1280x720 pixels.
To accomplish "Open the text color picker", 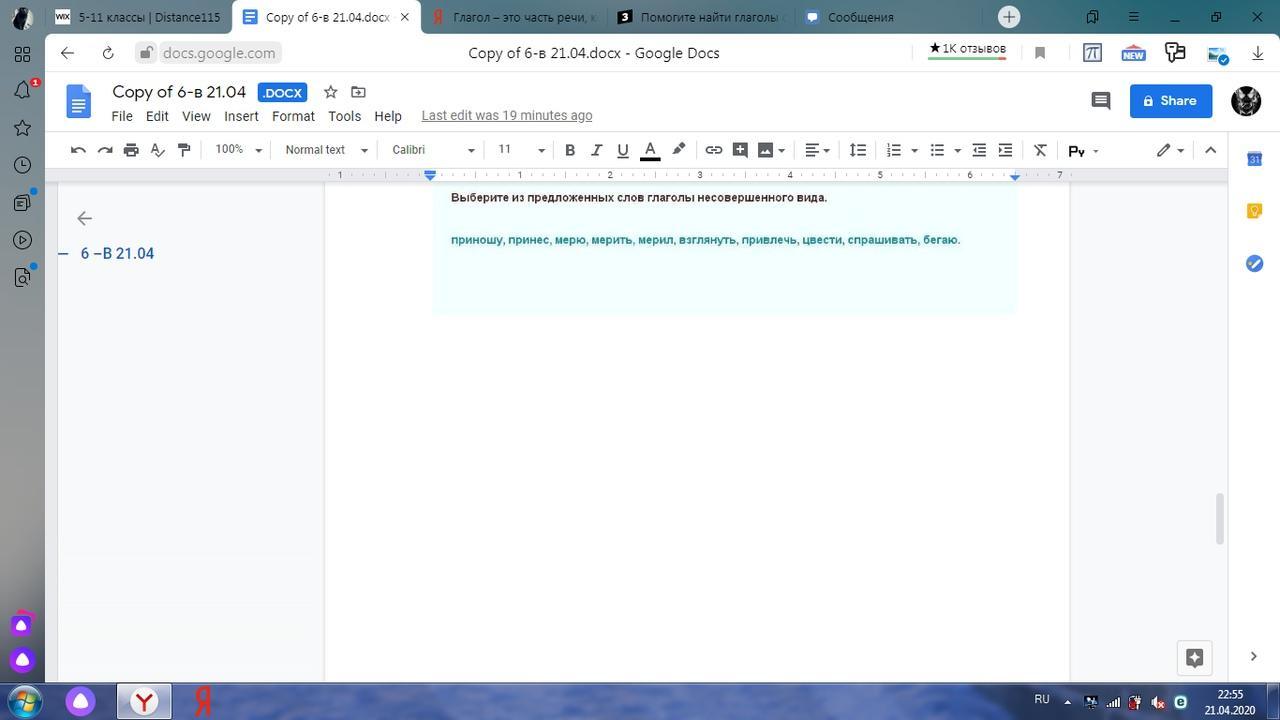I will pyautogui.click(x=649, y=150).
